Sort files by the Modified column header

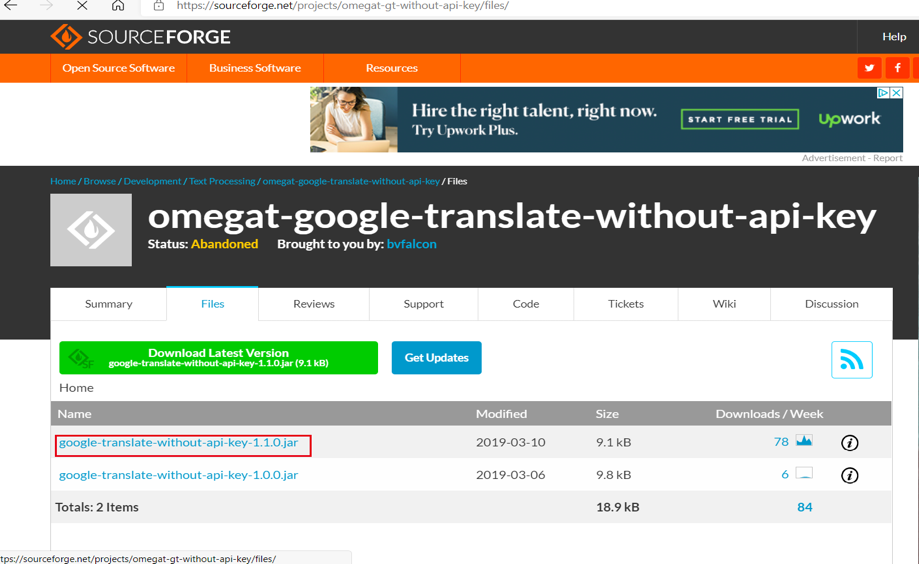click(501, 414)
